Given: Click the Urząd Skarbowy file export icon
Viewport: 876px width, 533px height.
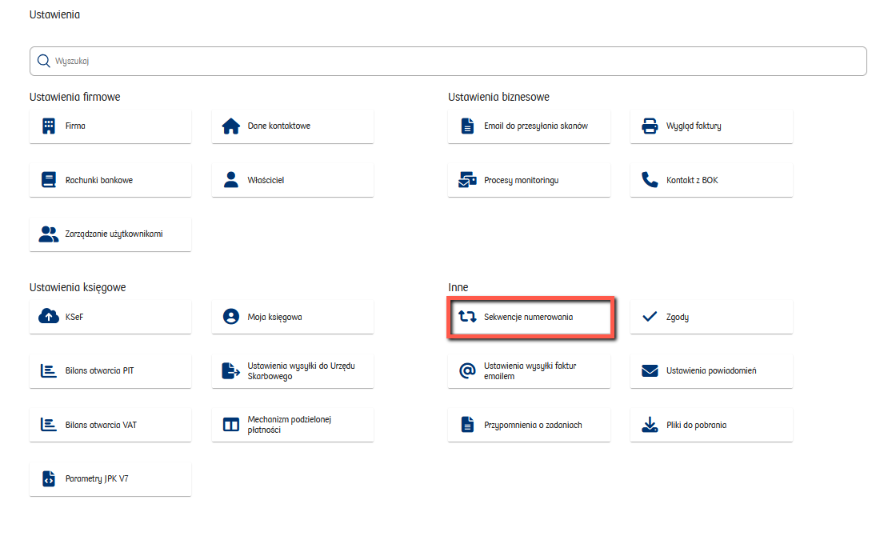Looking at the screenshot, I should click(231, 370).
